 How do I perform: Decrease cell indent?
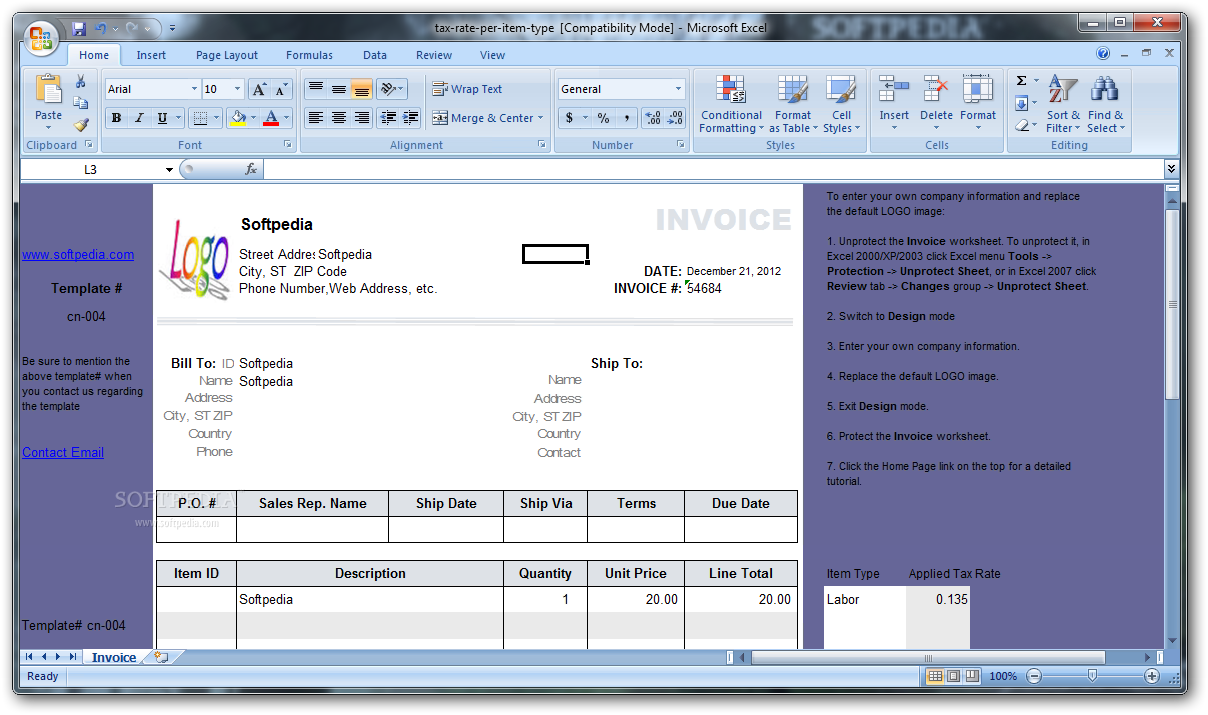point(388,118)
